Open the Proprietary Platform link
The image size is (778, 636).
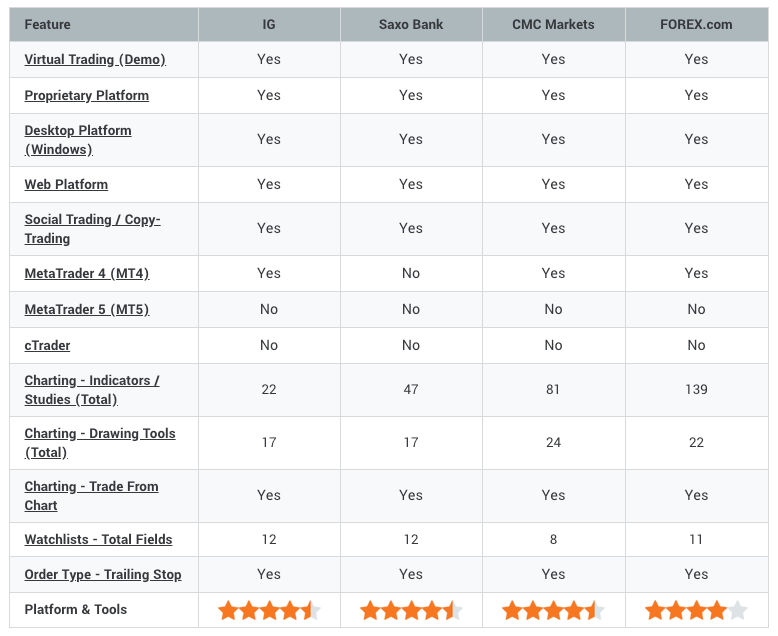(86, 95)
